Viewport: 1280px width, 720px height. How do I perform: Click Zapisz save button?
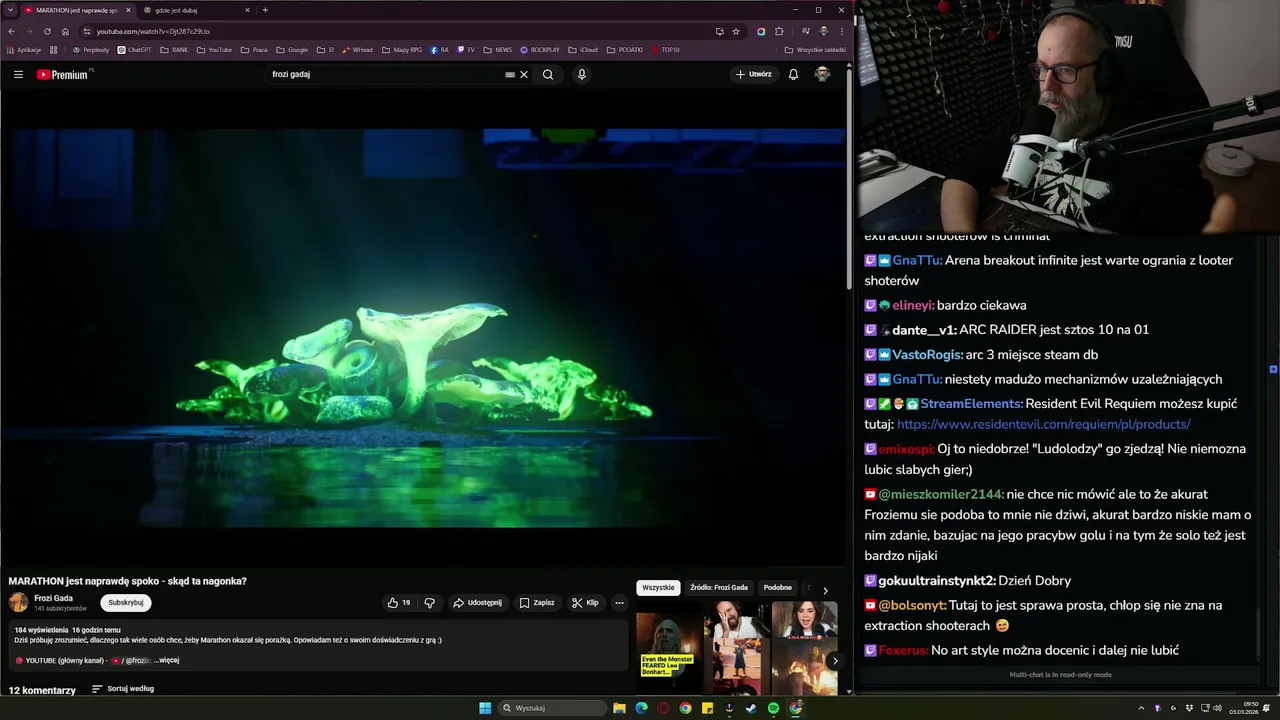tap(537, 603)
